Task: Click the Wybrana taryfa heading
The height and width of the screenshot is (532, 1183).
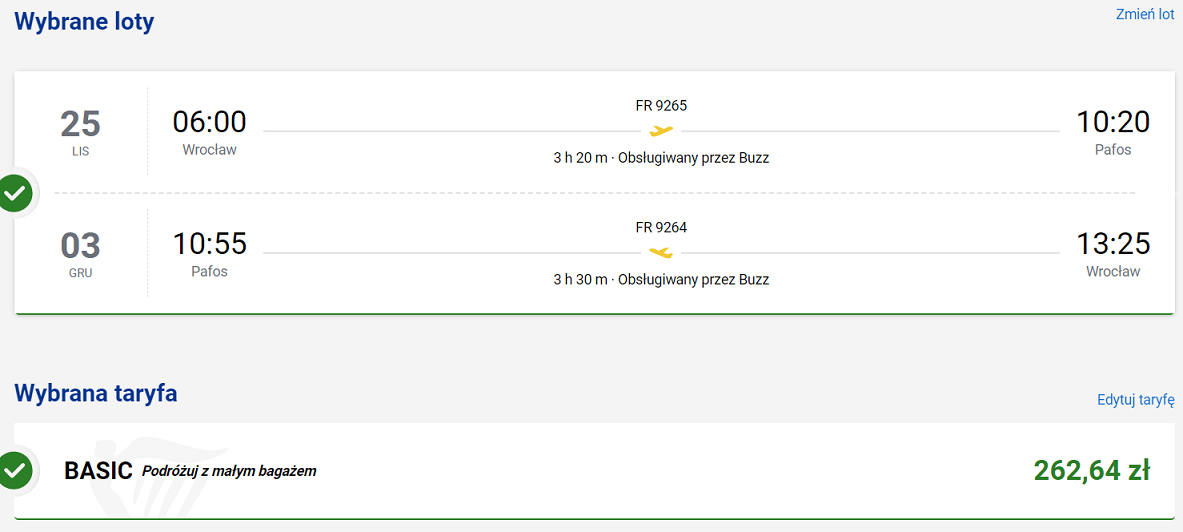Action: tap(96, 392)
